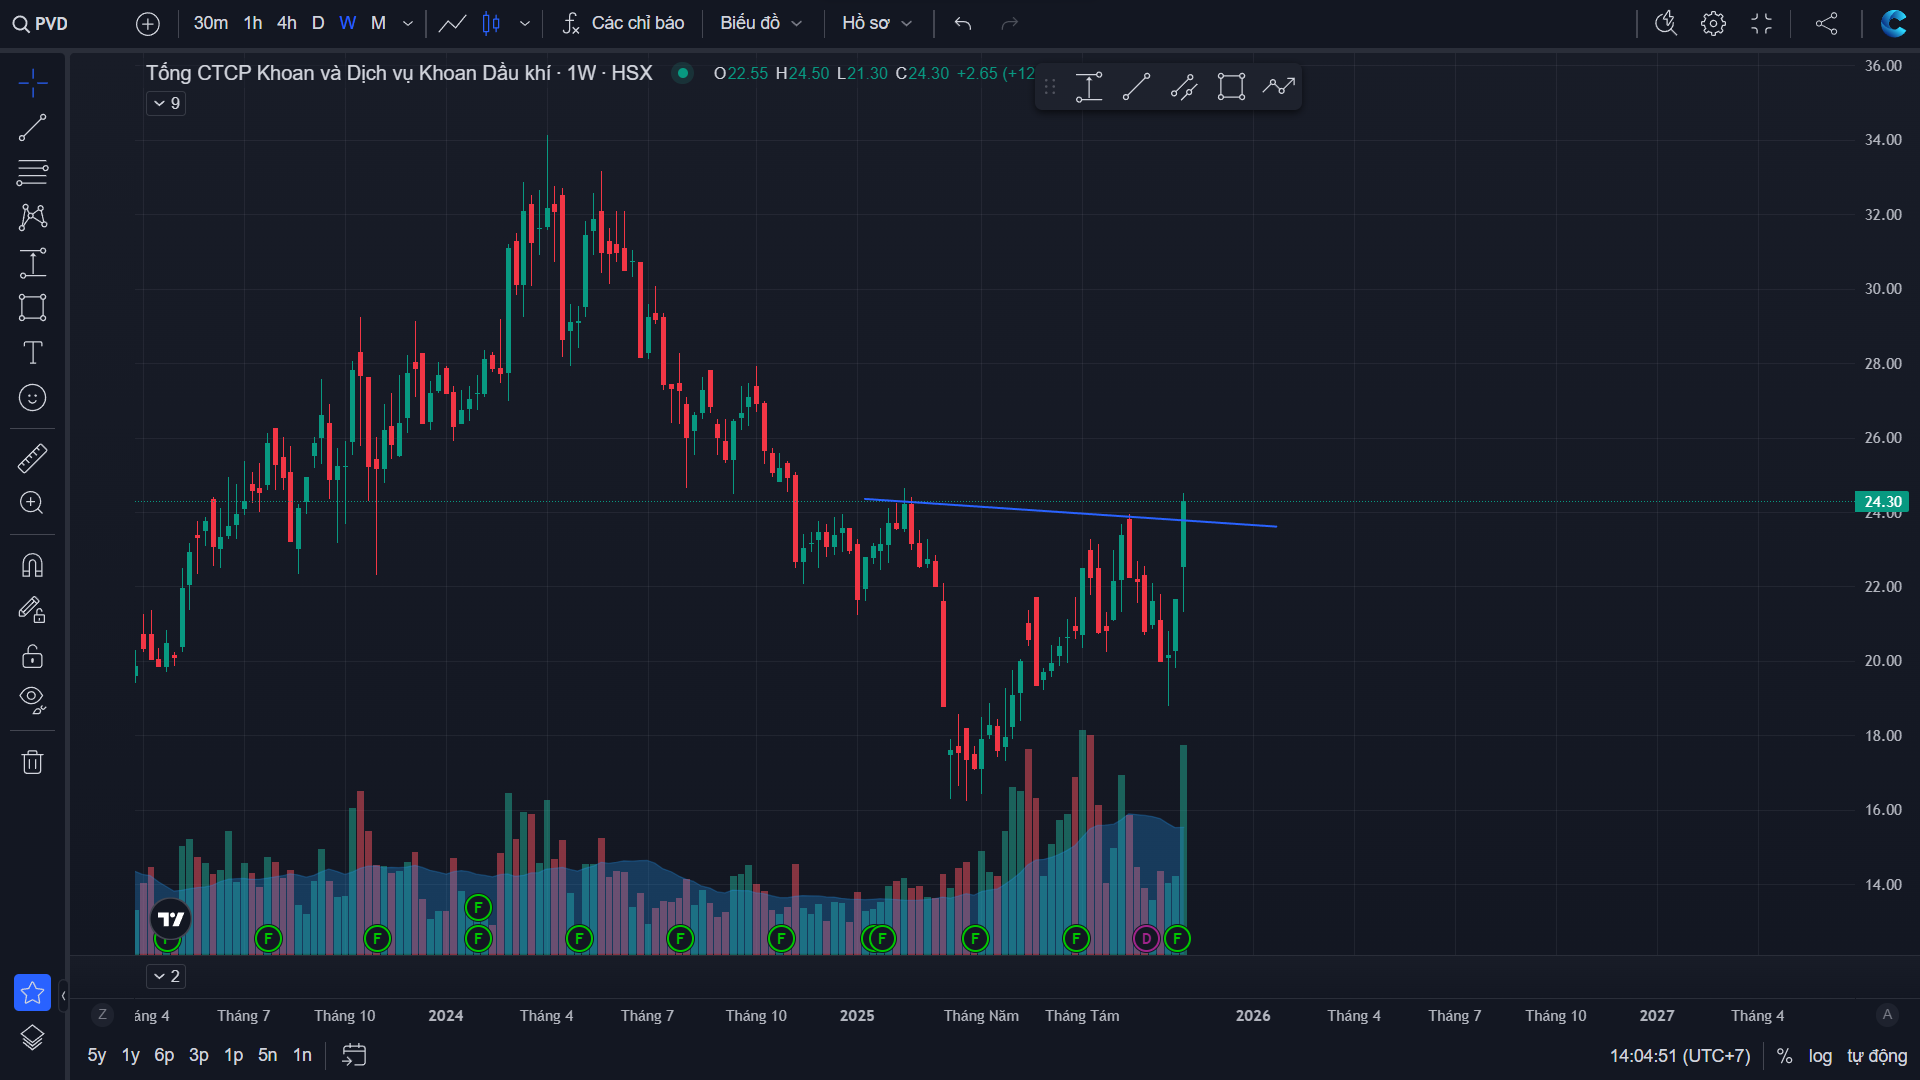Open the Fibonacci retracement tool
This screenshot has height=1080, width=1920.
click(x=32, y=172)
